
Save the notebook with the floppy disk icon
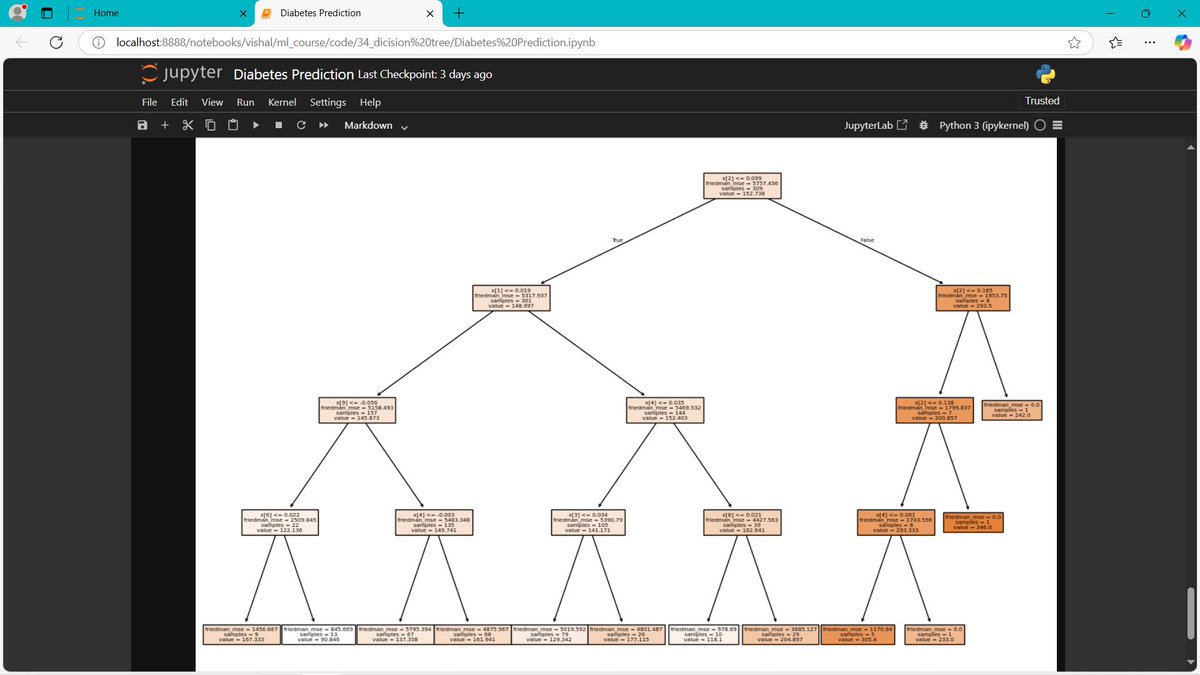[x=142, y=125]
